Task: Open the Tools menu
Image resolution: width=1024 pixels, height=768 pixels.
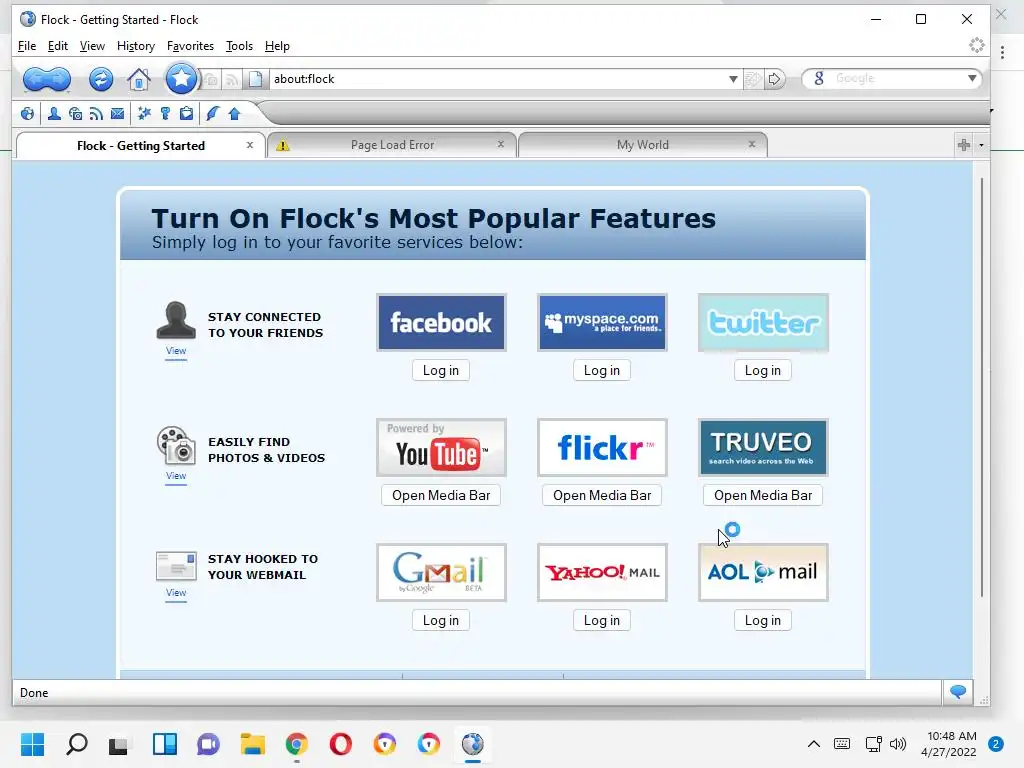Action: point(239,46)
